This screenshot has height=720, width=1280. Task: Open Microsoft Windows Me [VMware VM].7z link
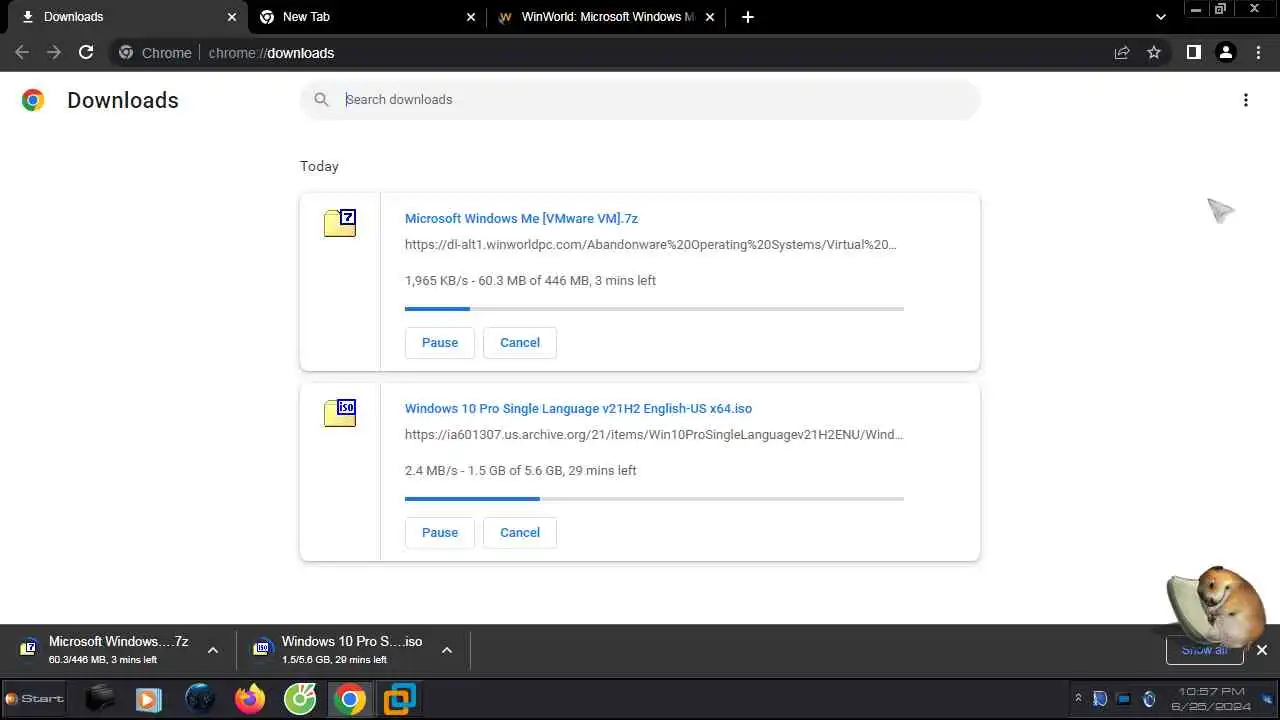tap(521, 218)
